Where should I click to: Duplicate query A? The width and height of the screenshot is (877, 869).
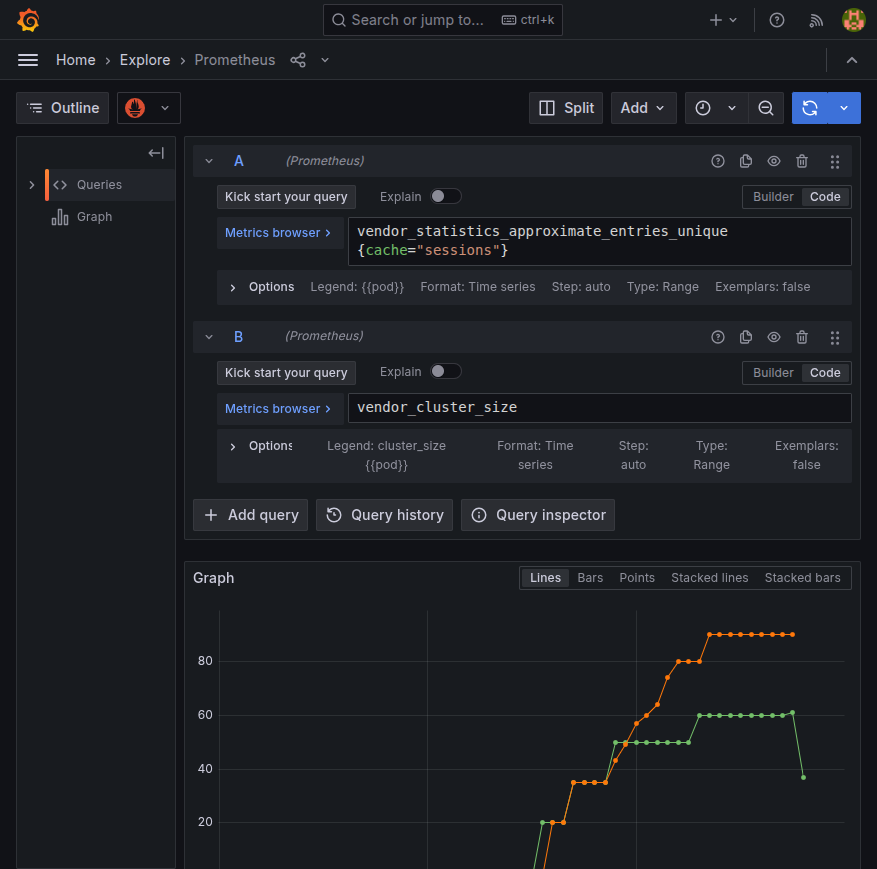point(746,162)
